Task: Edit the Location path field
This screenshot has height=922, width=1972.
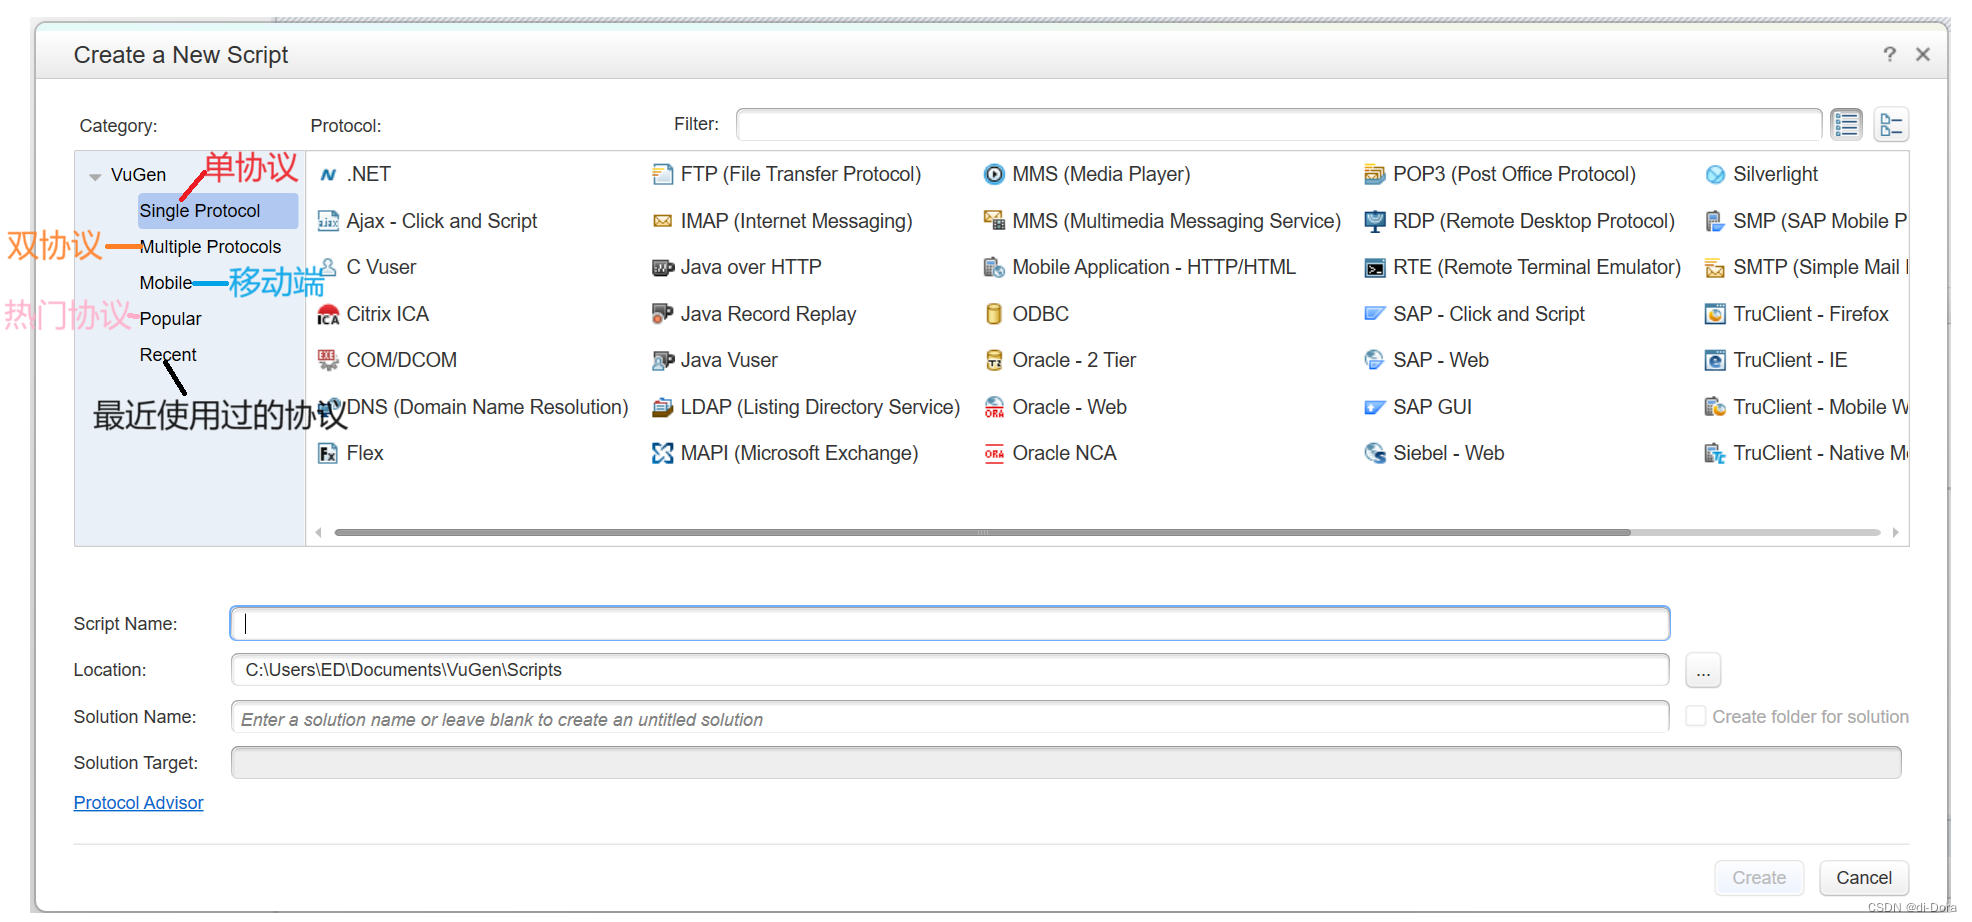Action: (950, 670)
